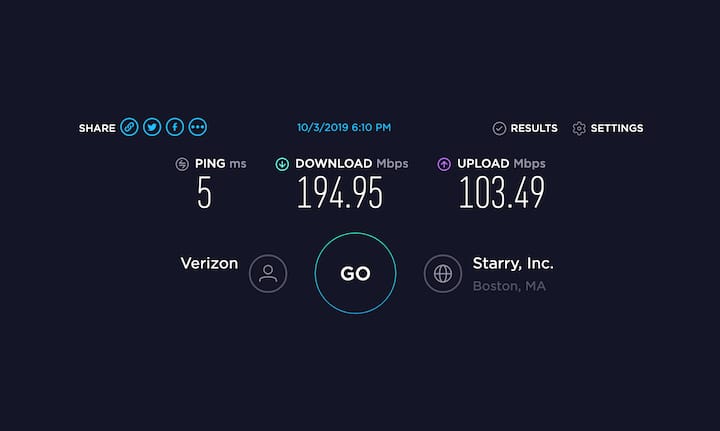Change server via globe icon

443,274
